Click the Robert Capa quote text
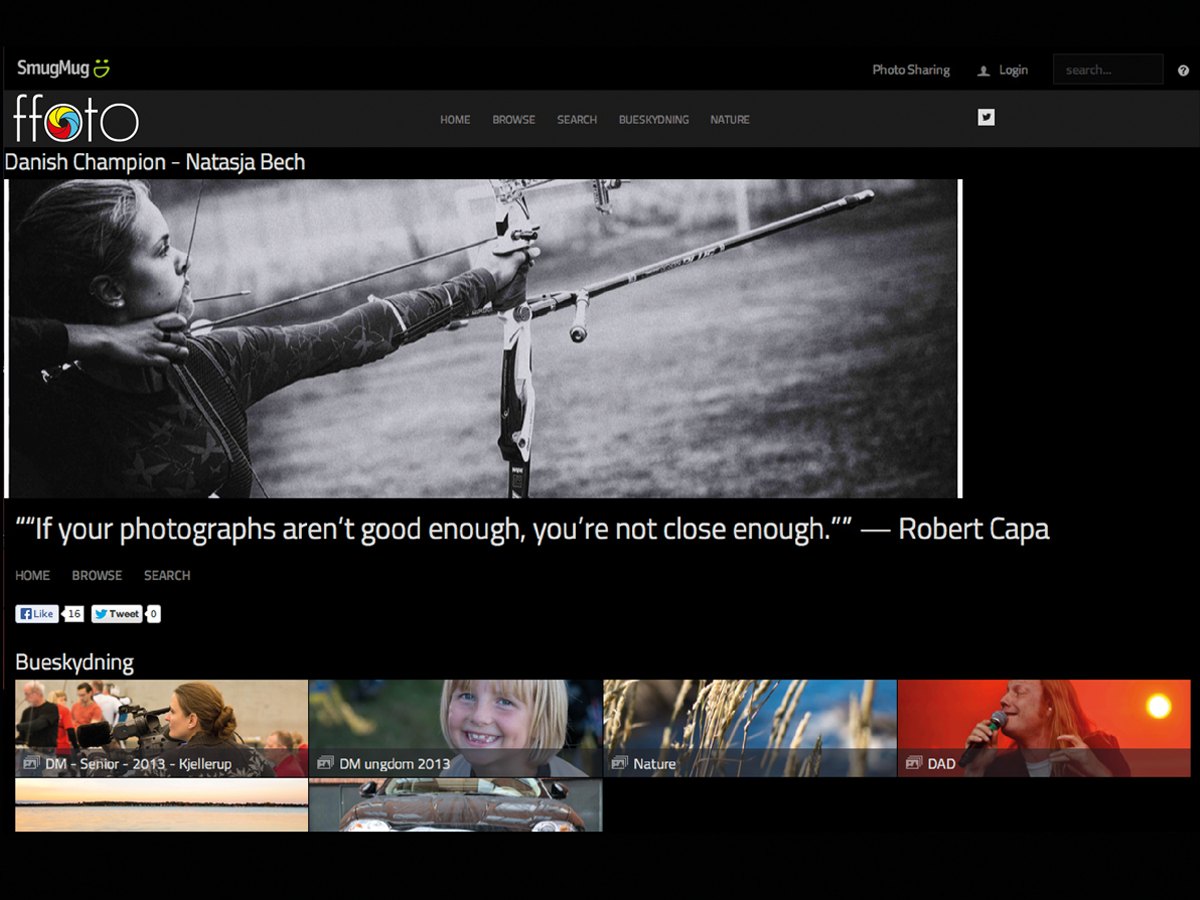This screenshot has height=900, width=1200. pos(532,529)
